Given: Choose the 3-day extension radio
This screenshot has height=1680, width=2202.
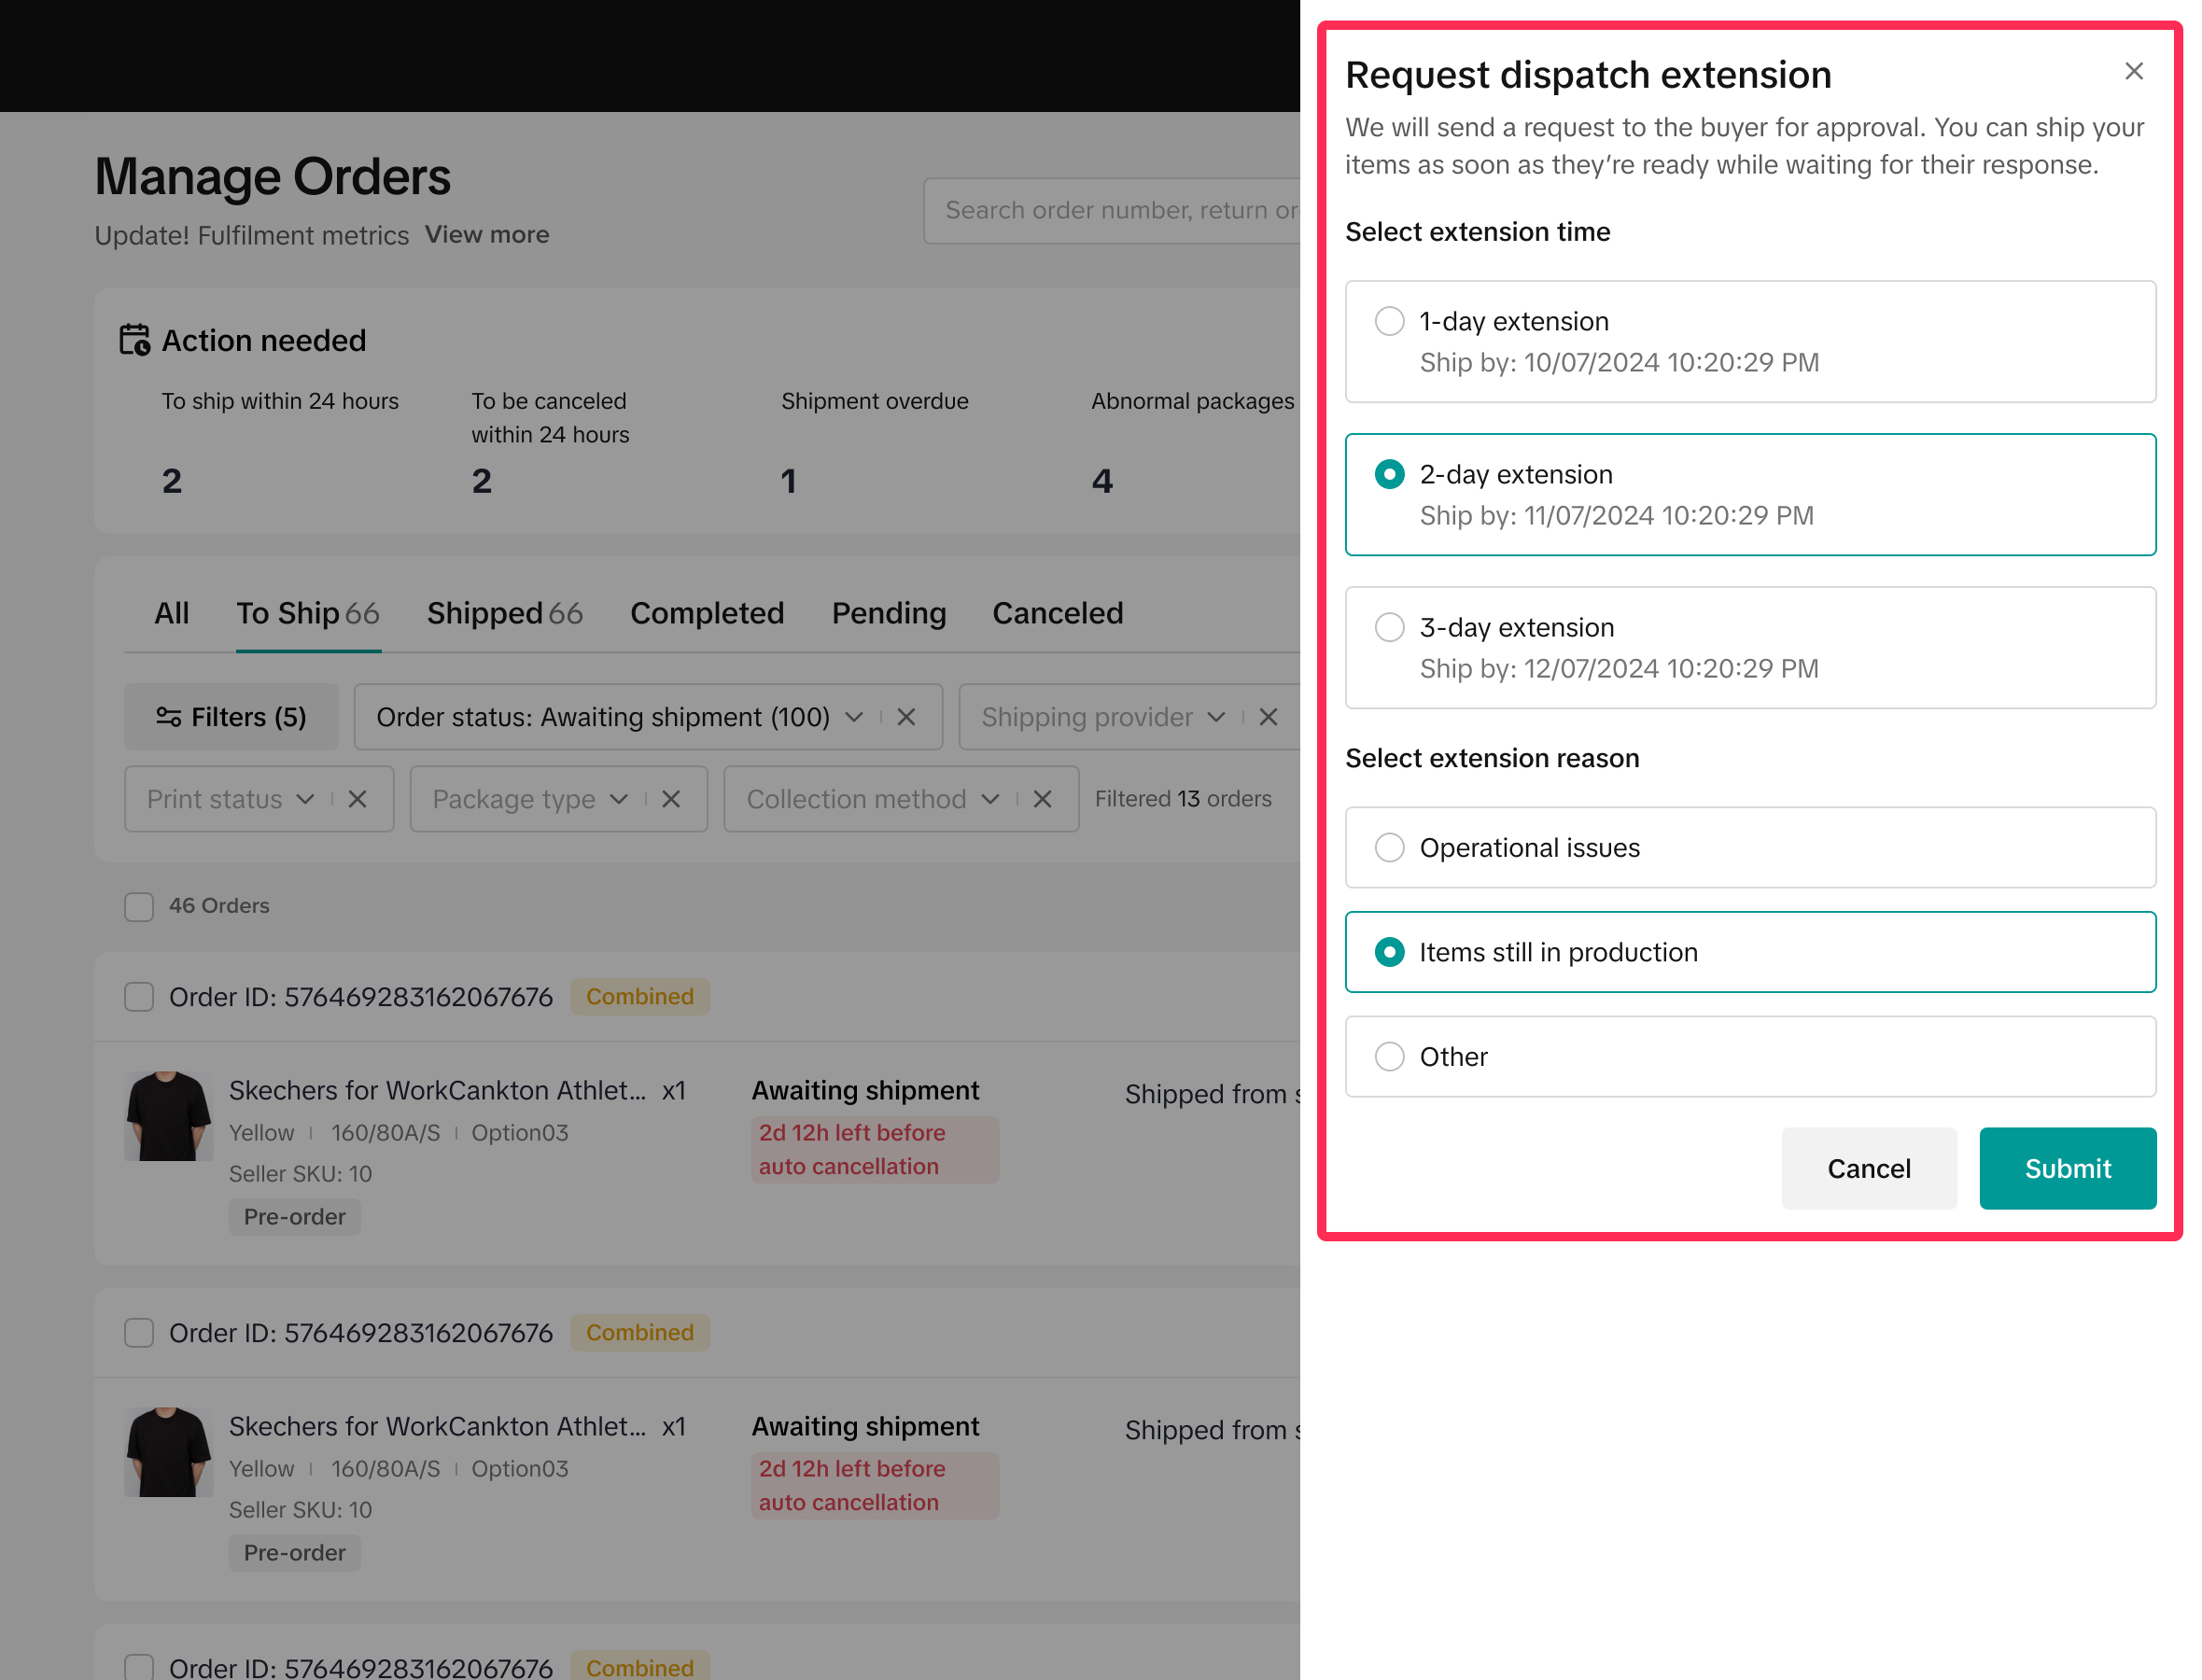Looking at the screenshot, I should pyautogui.click(x=1389, y=627).
